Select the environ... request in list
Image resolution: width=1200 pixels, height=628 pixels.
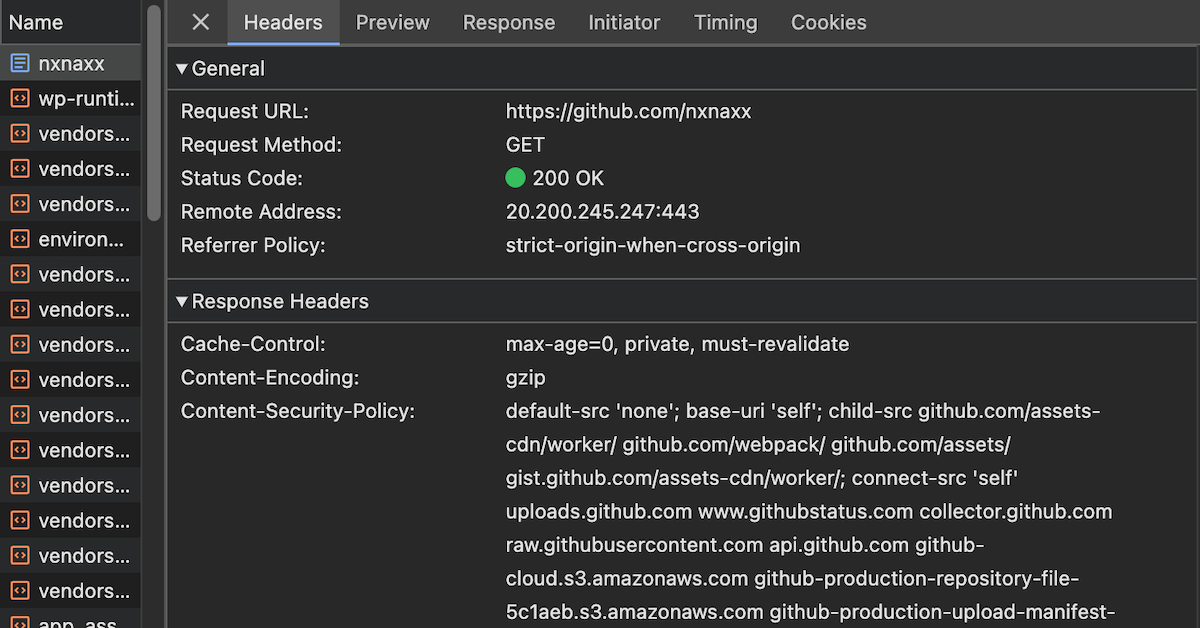coord(80,239)
